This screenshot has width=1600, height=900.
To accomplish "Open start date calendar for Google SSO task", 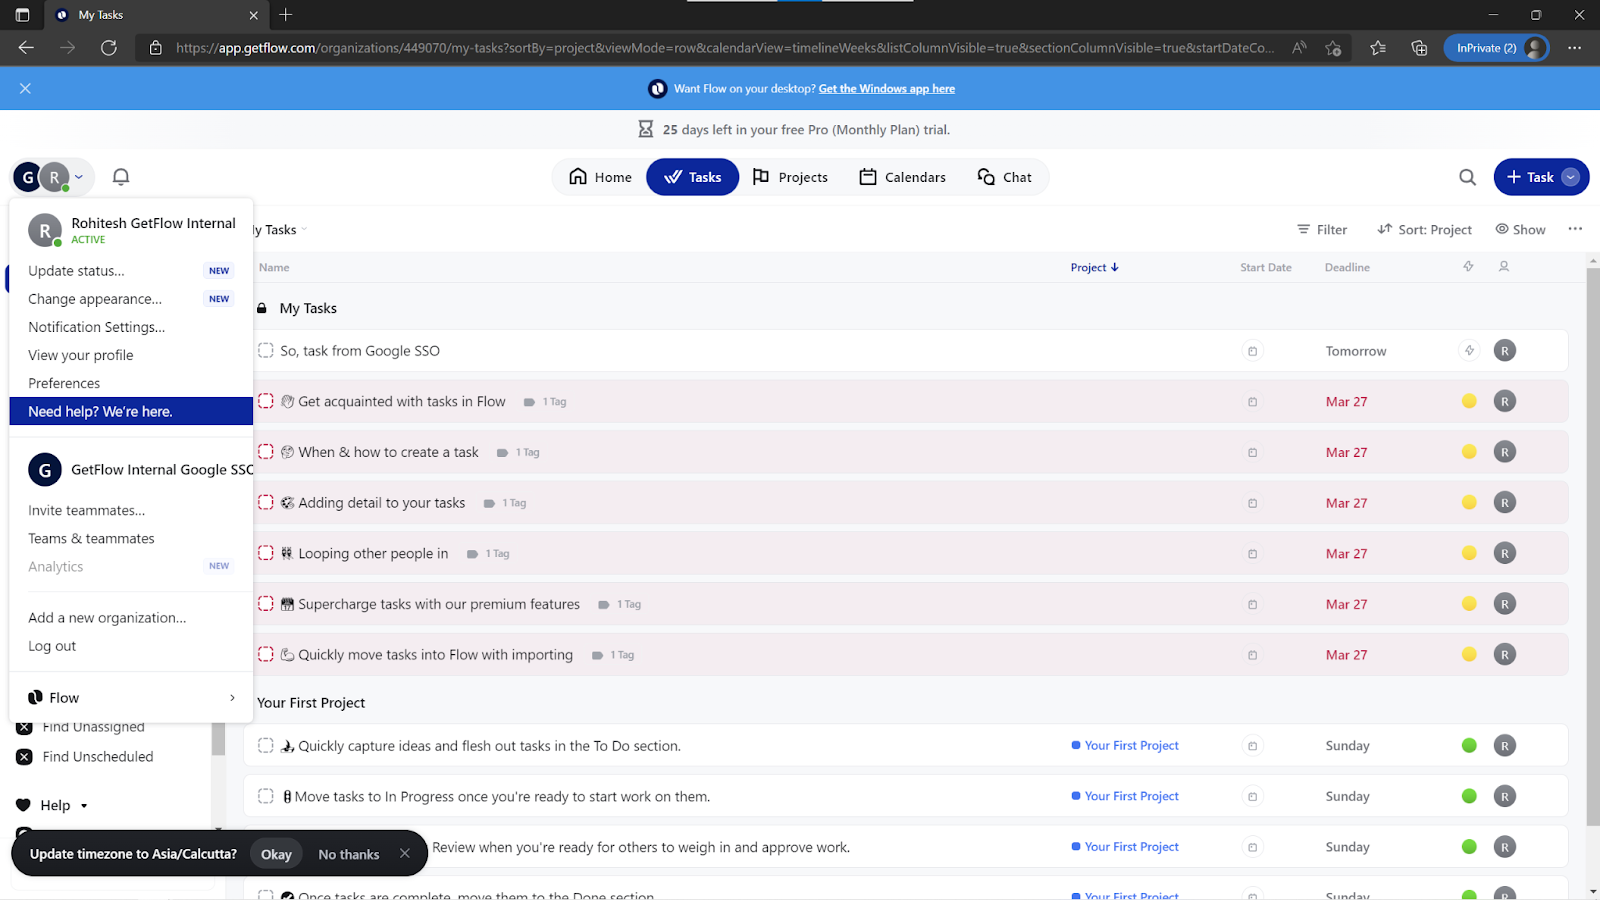I will point(1252,351).
